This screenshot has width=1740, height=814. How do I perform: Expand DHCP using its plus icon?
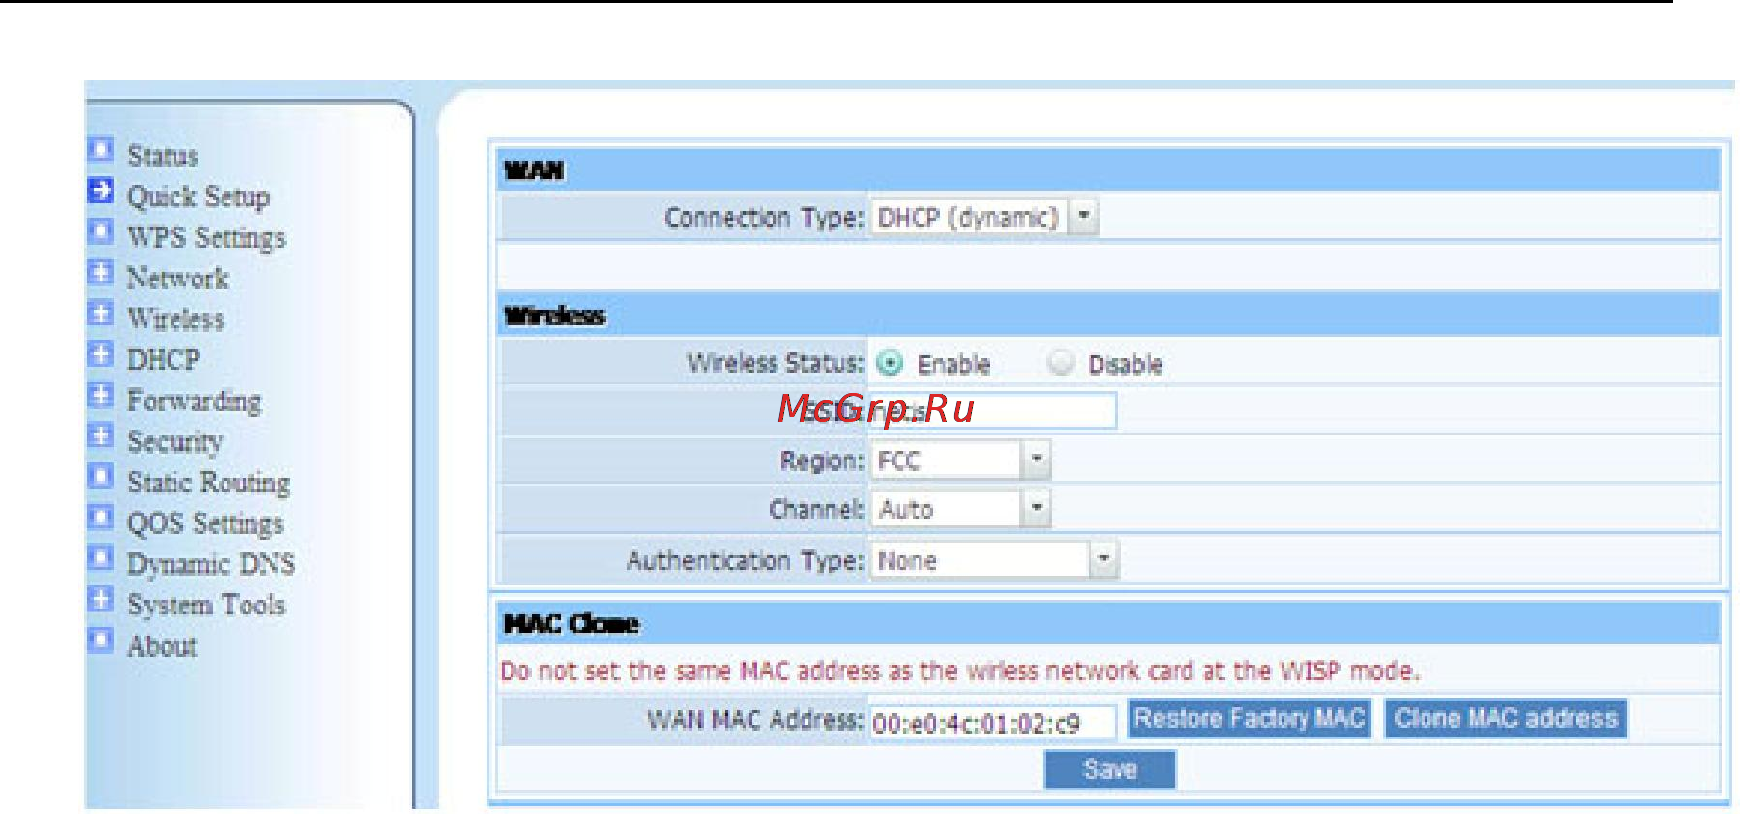100,354
